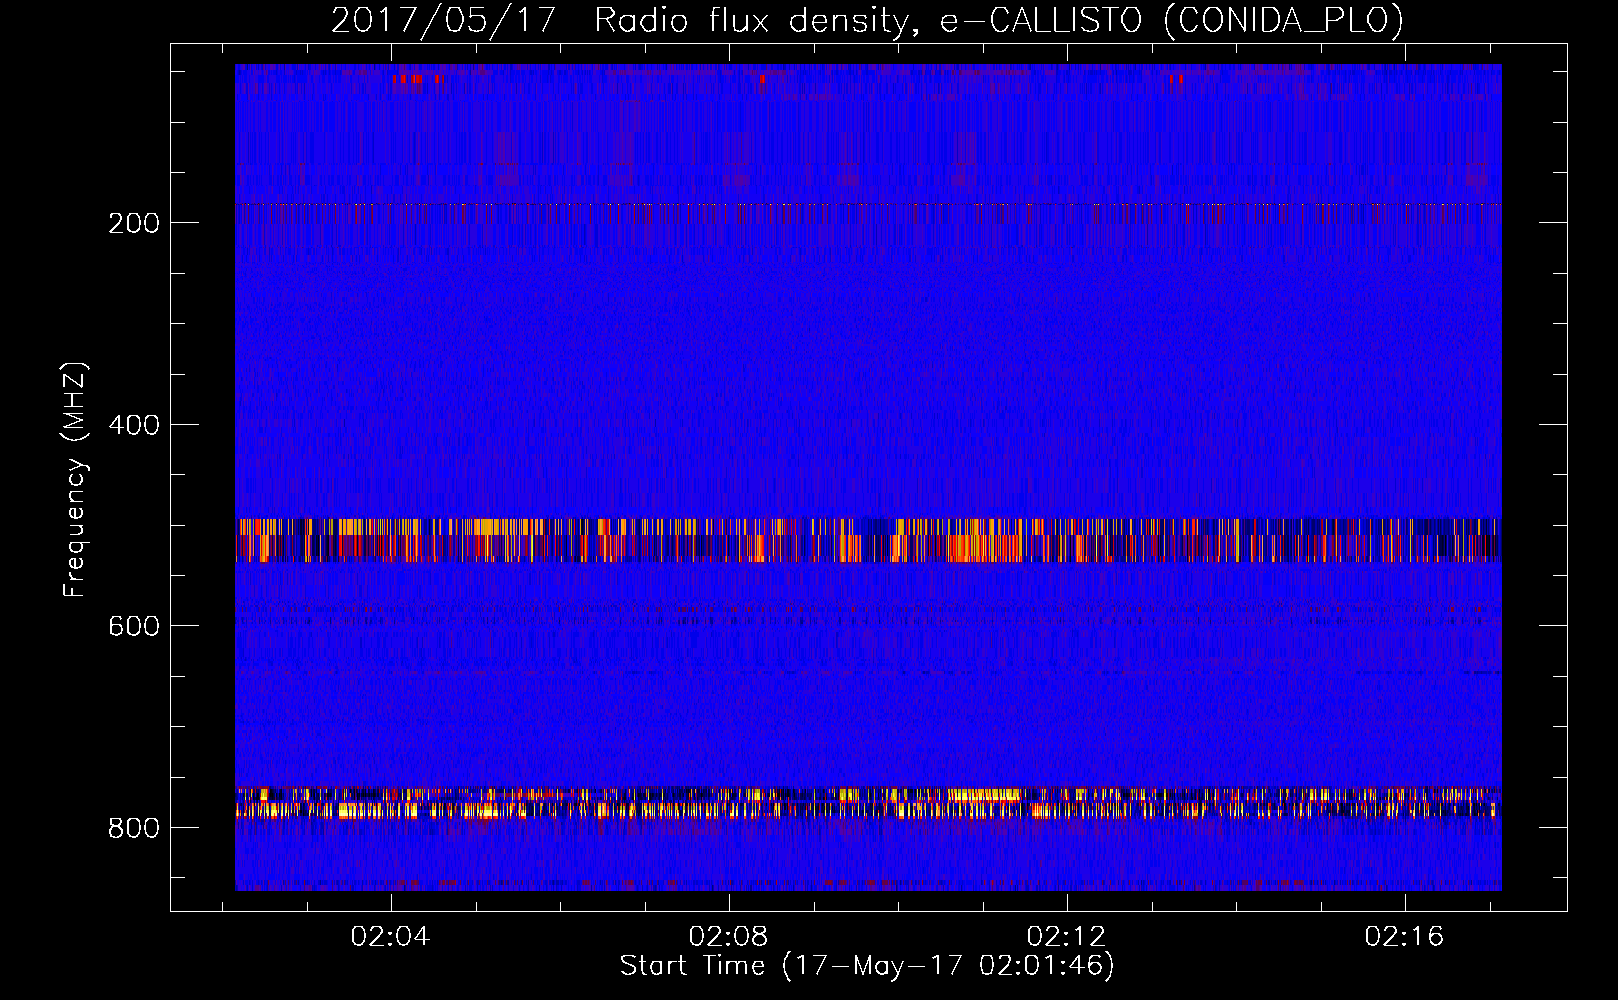Click the 02:12 time tick label

pos(1066,936)
